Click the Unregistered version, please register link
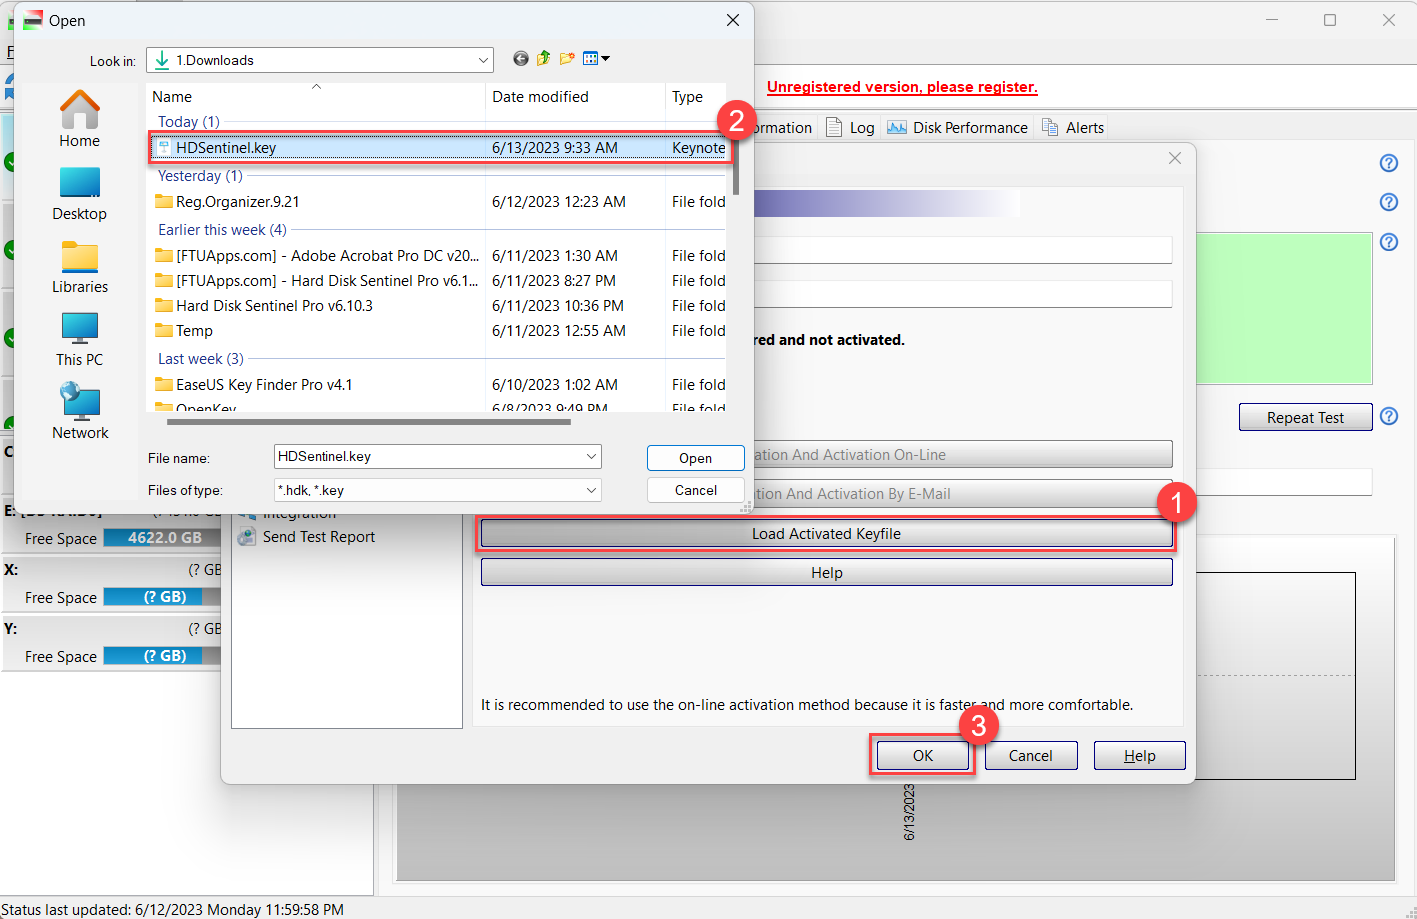The width and height of the screenshot is (1417, 919). pos(902,87)
